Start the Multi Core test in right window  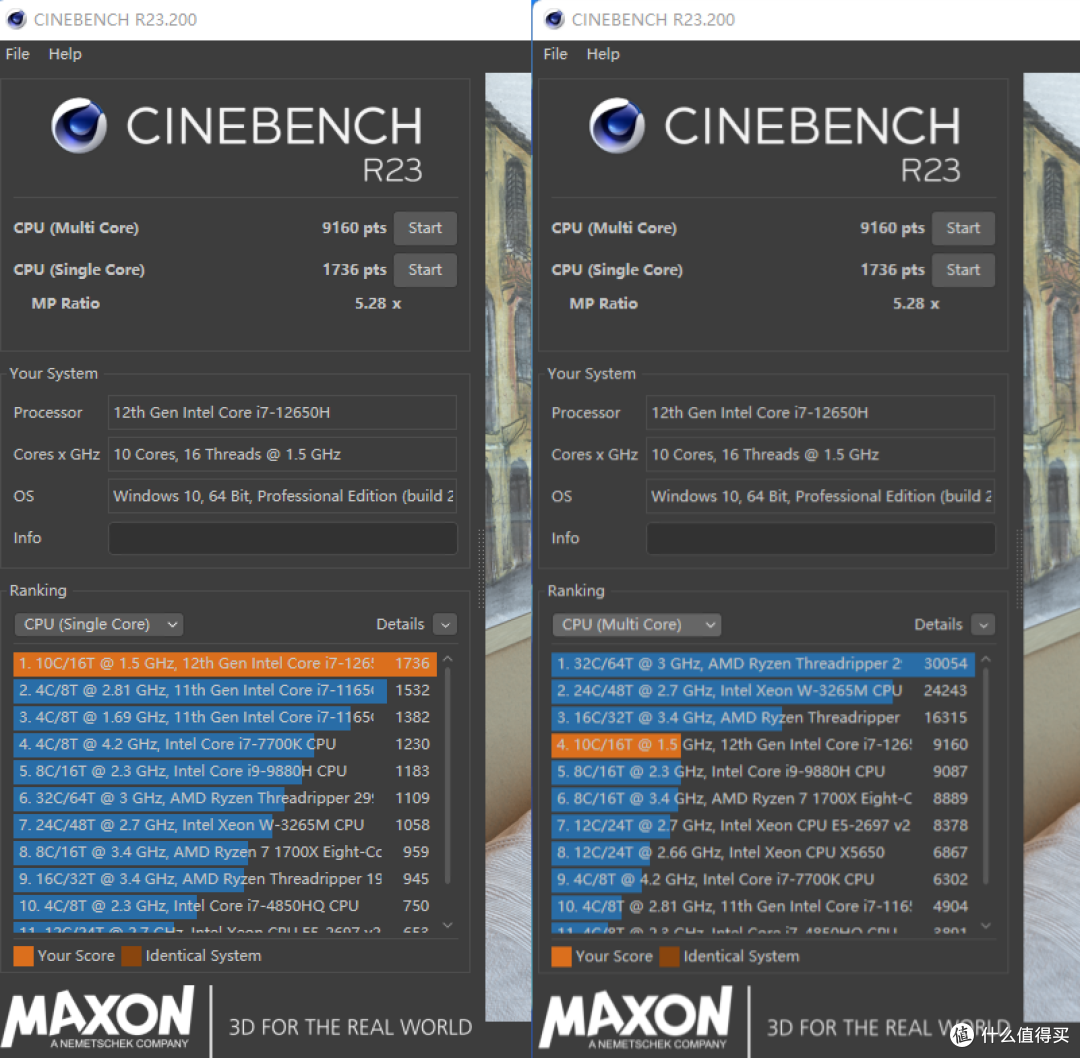click(x=963, y=228)
